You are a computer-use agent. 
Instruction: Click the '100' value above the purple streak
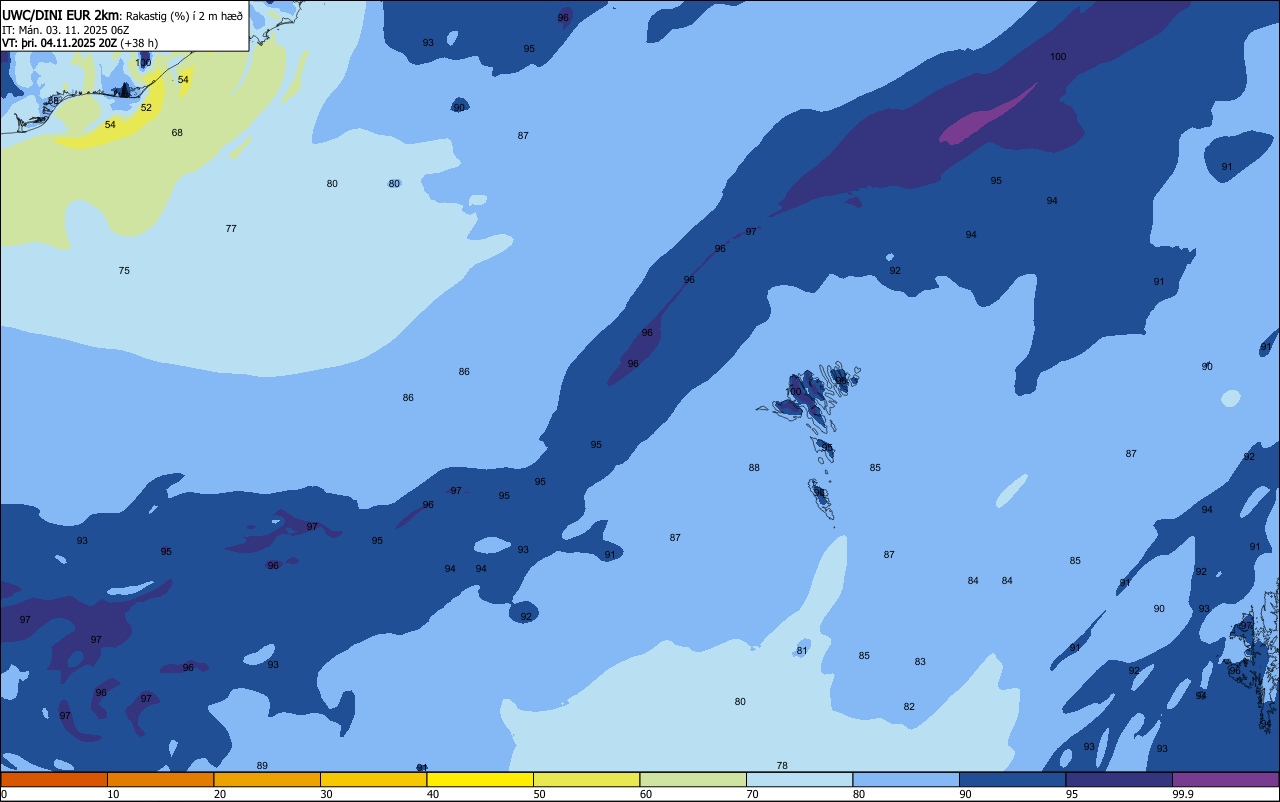tap(1058, 57)
